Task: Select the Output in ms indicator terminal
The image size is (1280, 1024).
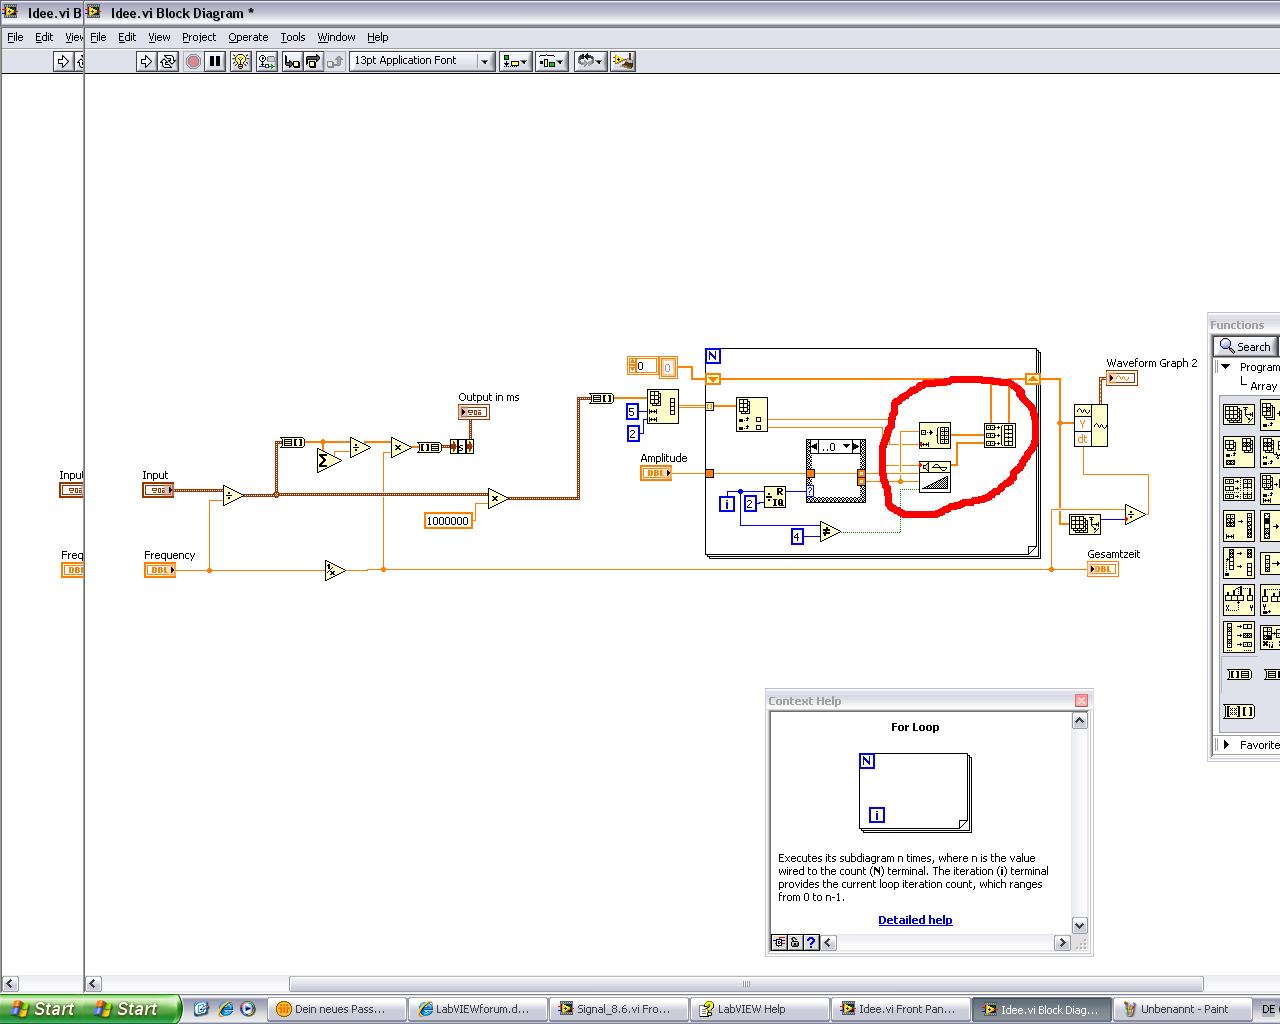Action: point(473,412)
